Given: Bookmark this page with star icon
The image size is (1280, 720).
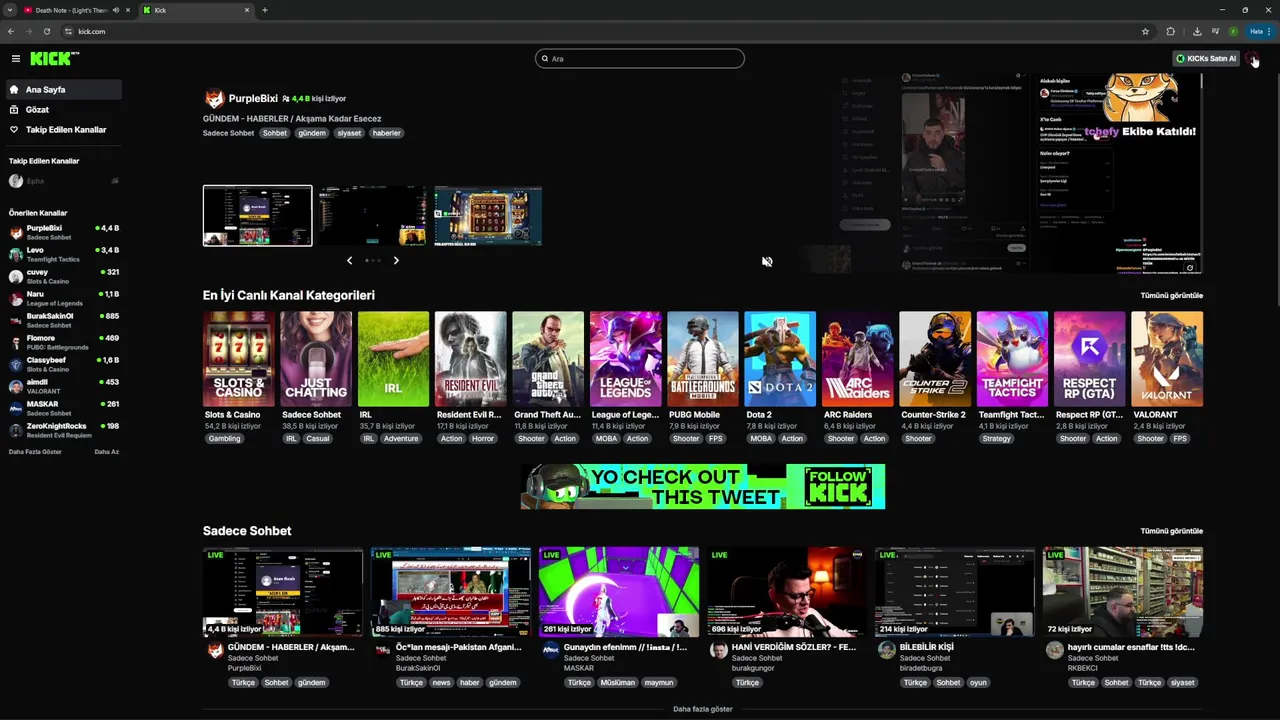Looking at the screenshot, I should point(1145,31).
